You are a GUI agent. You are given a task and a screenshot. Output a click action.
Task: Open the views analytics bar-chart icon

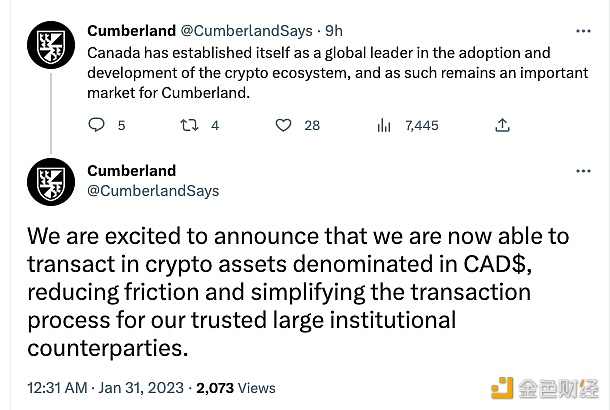(x=384, y=125)
